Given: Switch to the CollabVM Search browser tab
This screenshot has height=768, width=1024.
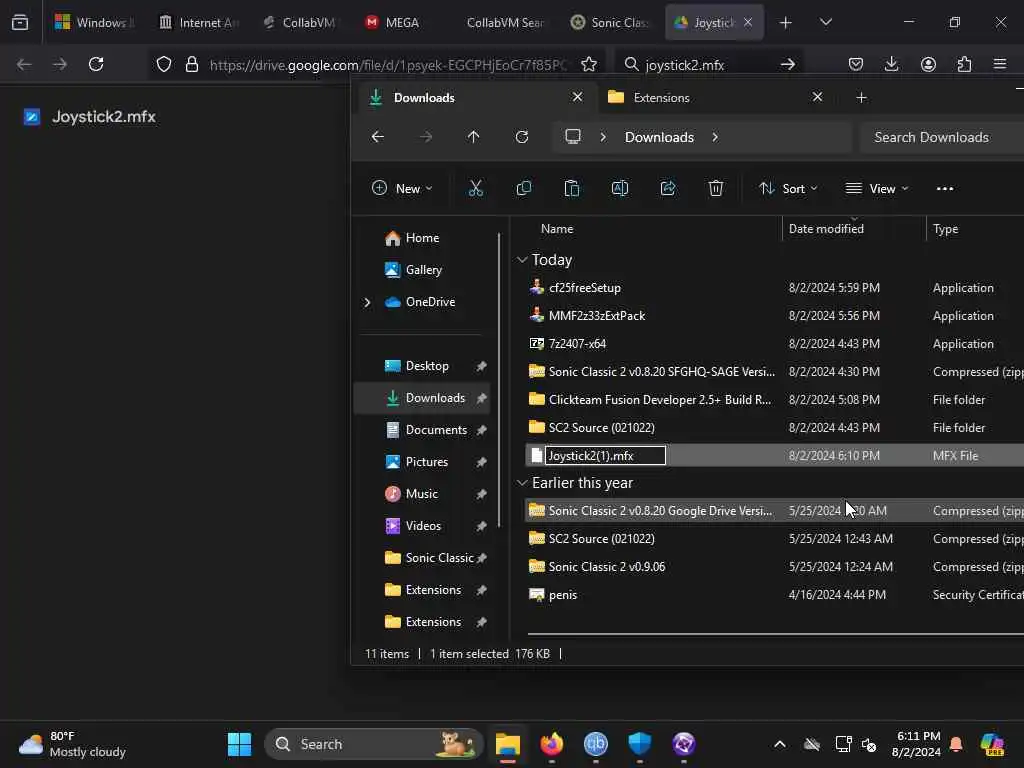Looking at the screenshot, I should pos(505,22).
